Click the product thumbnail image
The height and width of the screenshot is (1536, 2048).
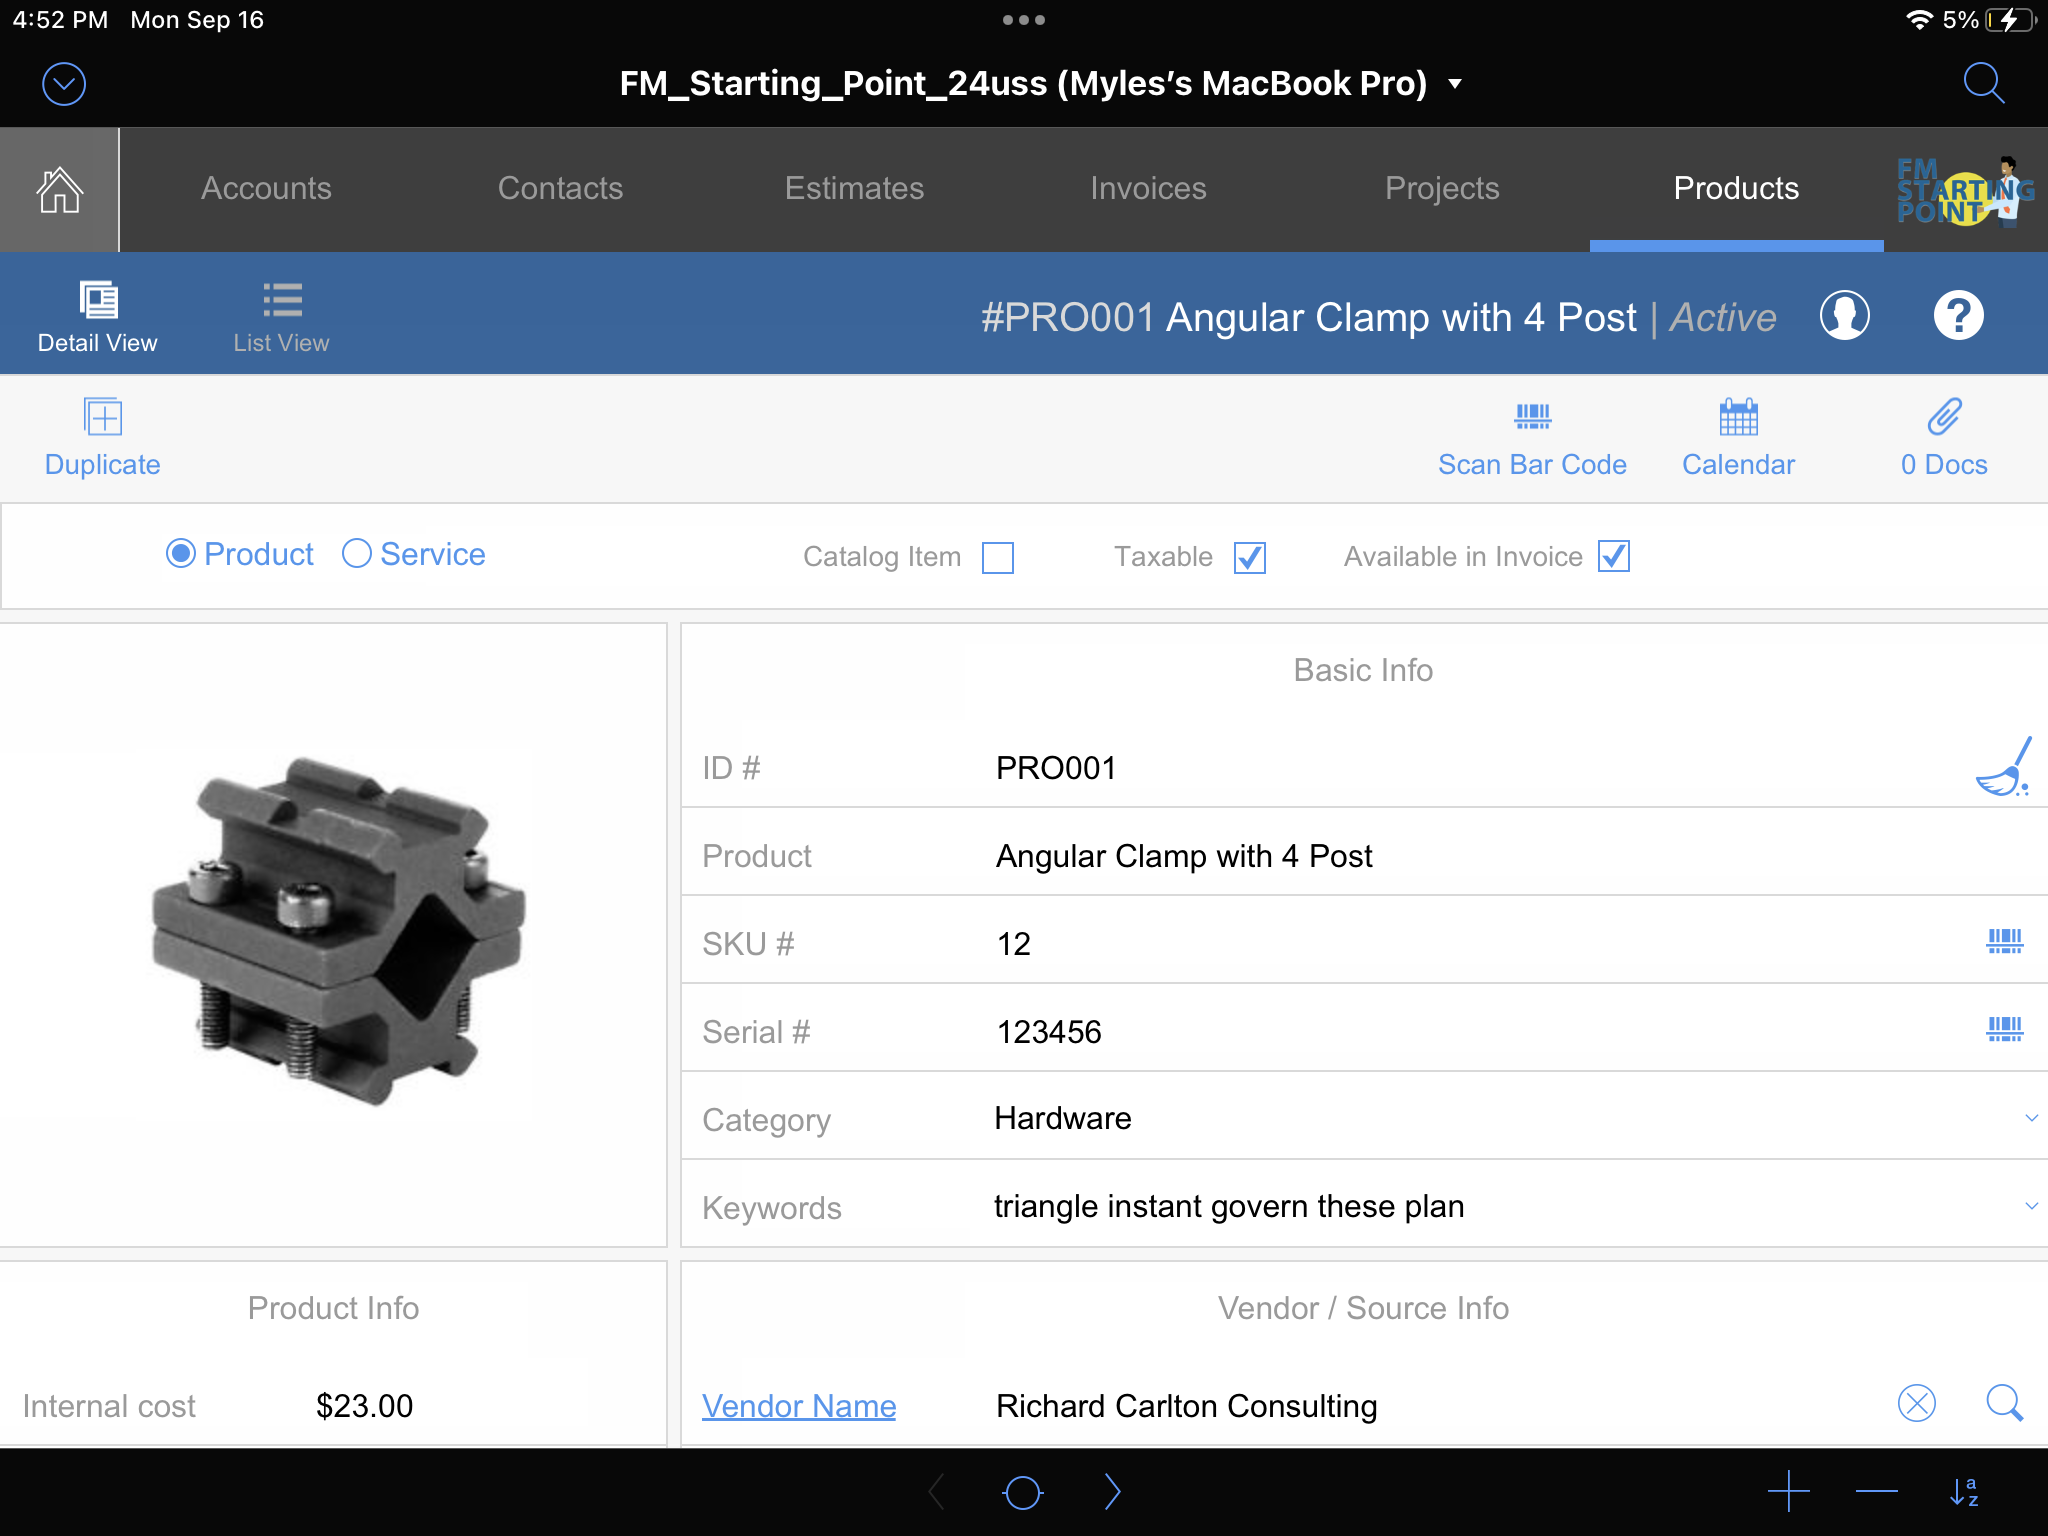(335, 936)
